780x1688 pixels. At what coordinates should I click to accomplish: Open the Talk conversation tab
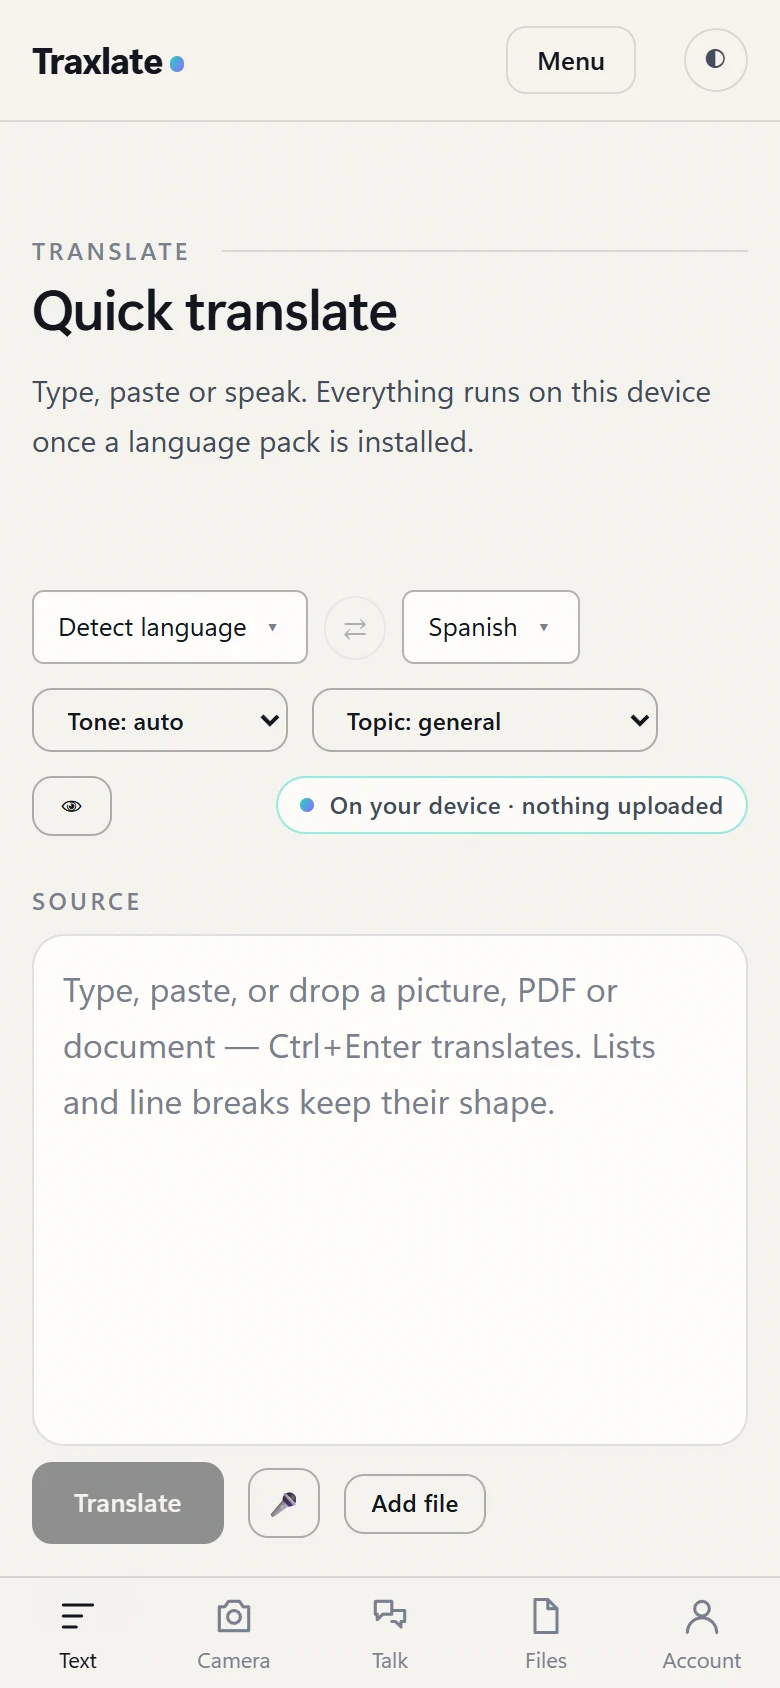click(390, 1634)
